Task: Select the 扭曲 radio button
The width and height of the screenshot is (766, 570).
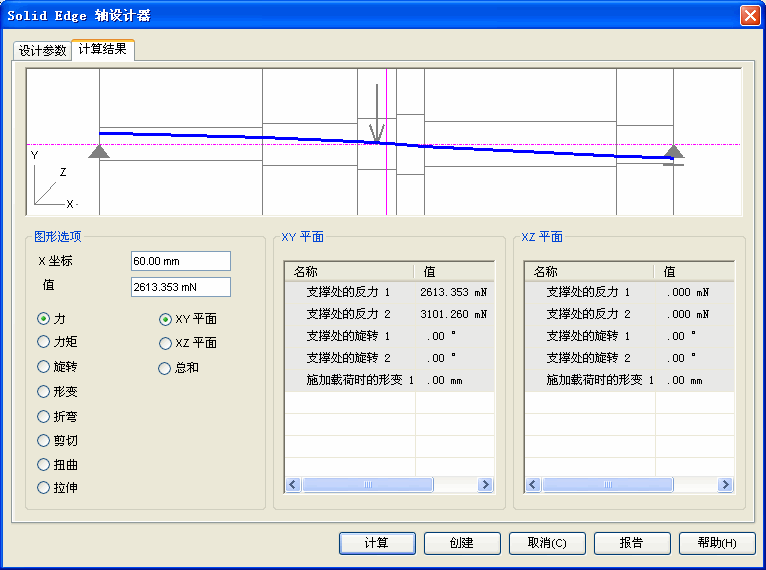Action: 44,464
